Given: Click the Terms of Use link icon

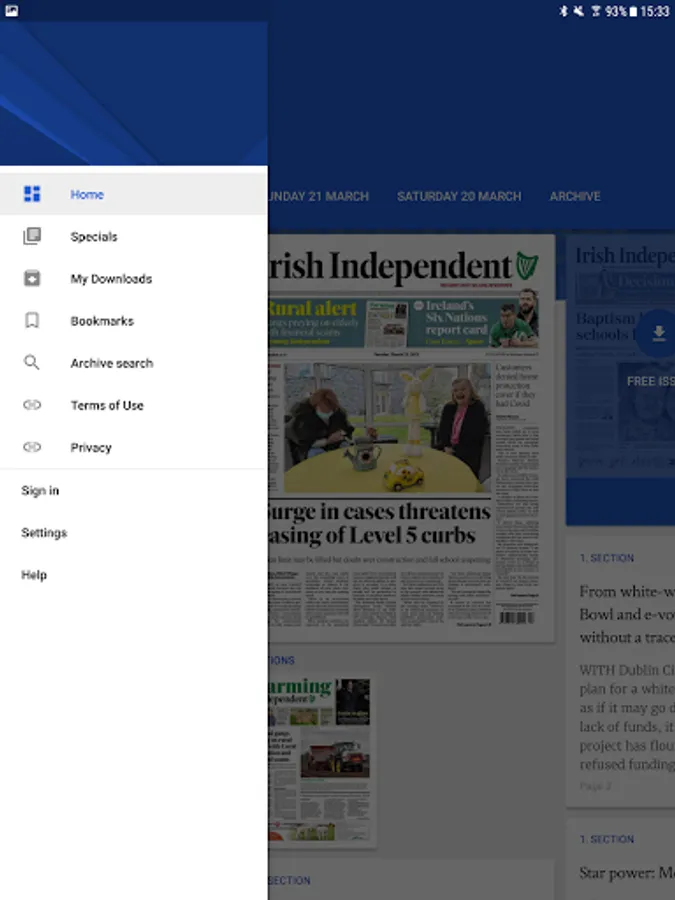Looking at the screenshot, I should click(32, 405).
